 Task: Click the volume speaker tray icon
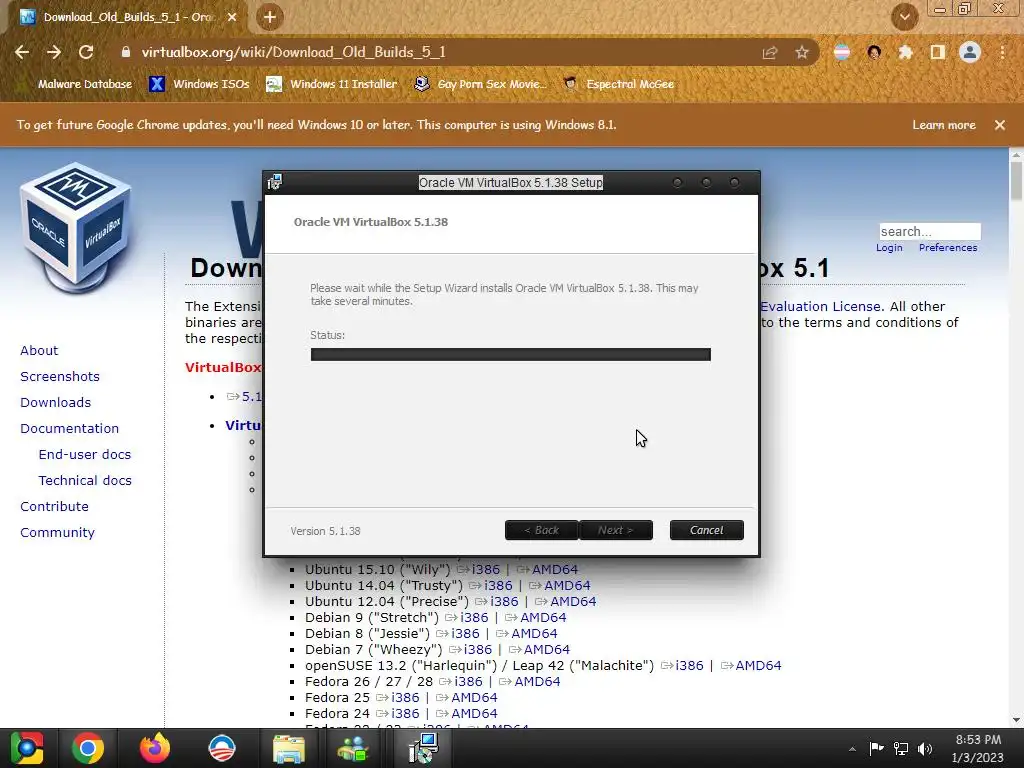point(925,749)
